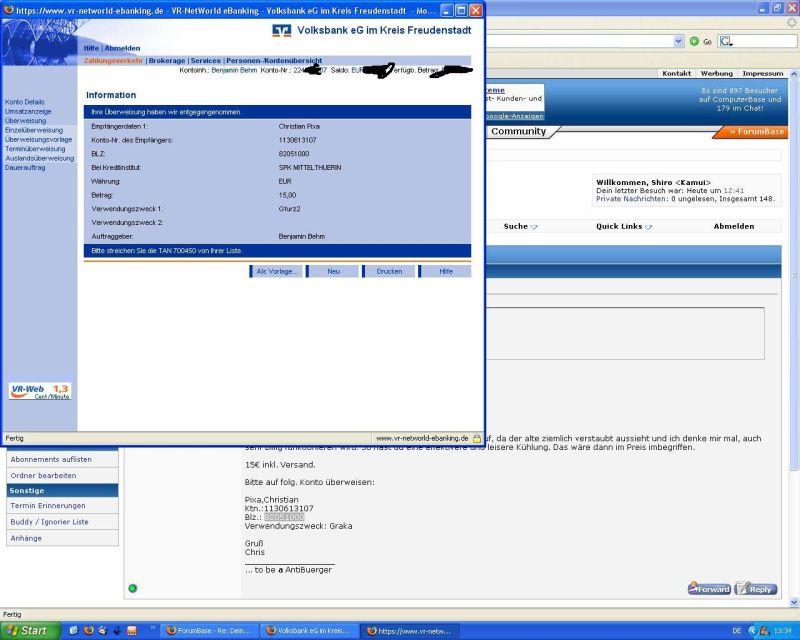Click the Kontakt link
Image resolution: width=800 pixels, height=640 pixels.
[x=677, y=73]
